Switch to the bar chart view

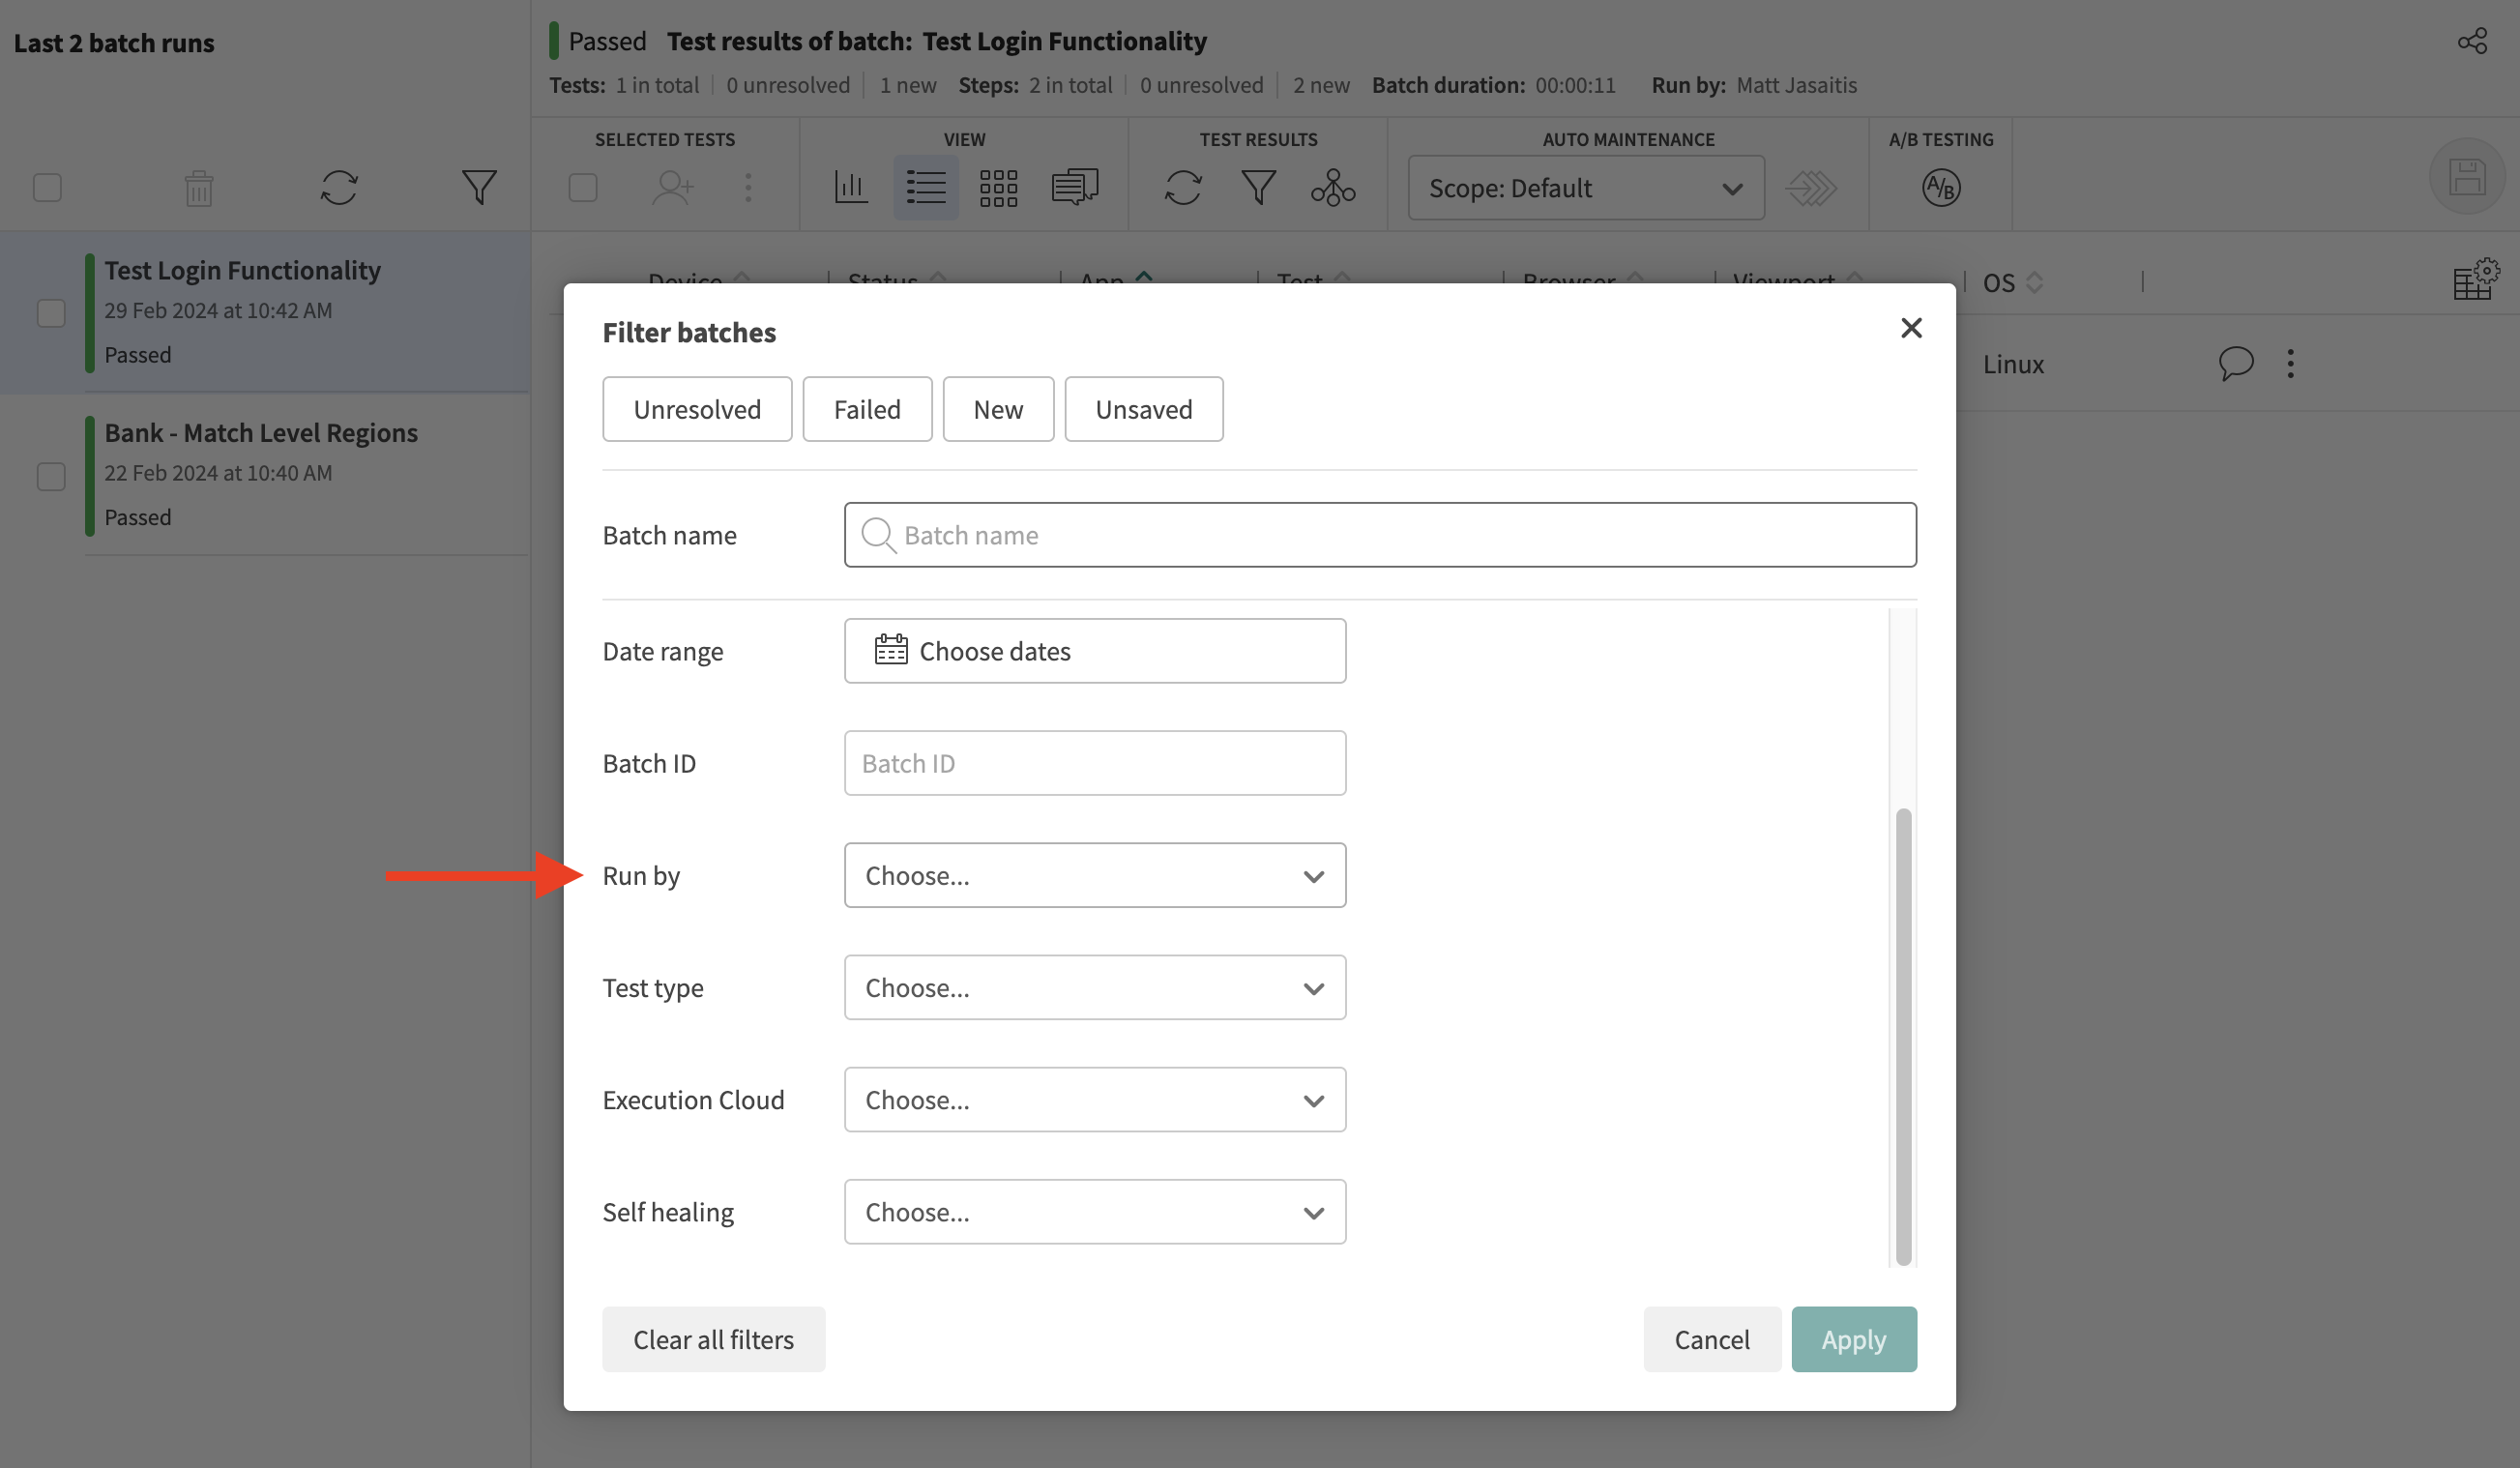851,188
